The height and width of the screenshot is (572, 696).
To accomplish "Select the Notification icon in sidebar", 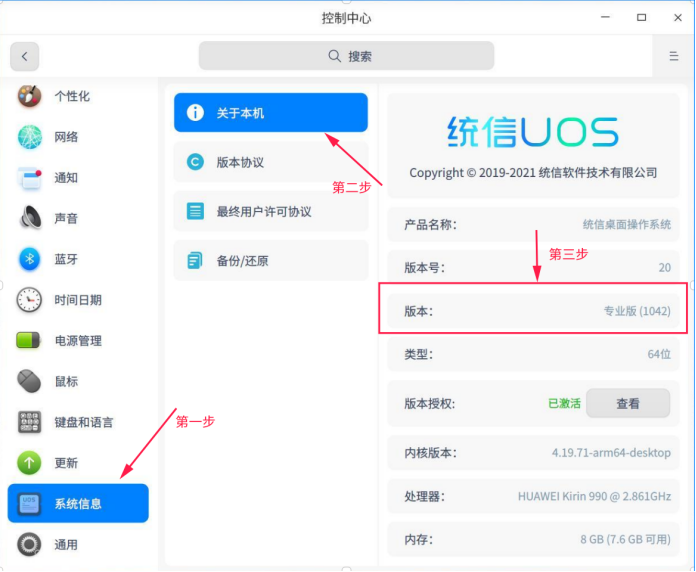I will coord(29,178).
